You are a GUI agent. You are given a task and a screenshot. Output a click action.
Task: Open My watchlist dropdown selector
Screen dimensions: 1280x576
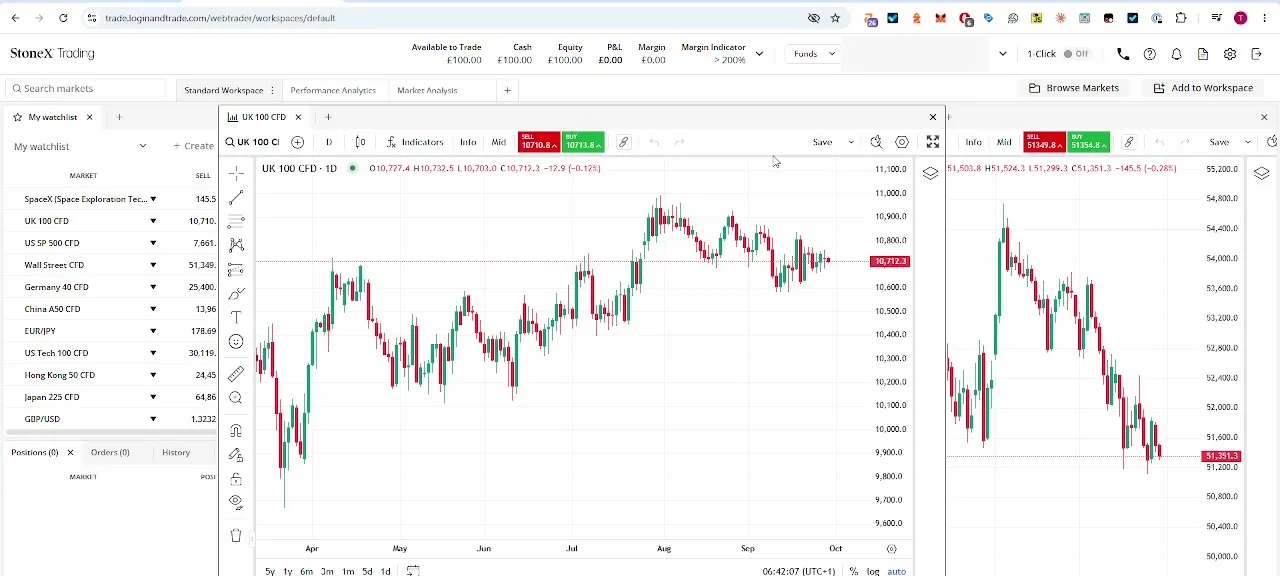coord(80,146)
